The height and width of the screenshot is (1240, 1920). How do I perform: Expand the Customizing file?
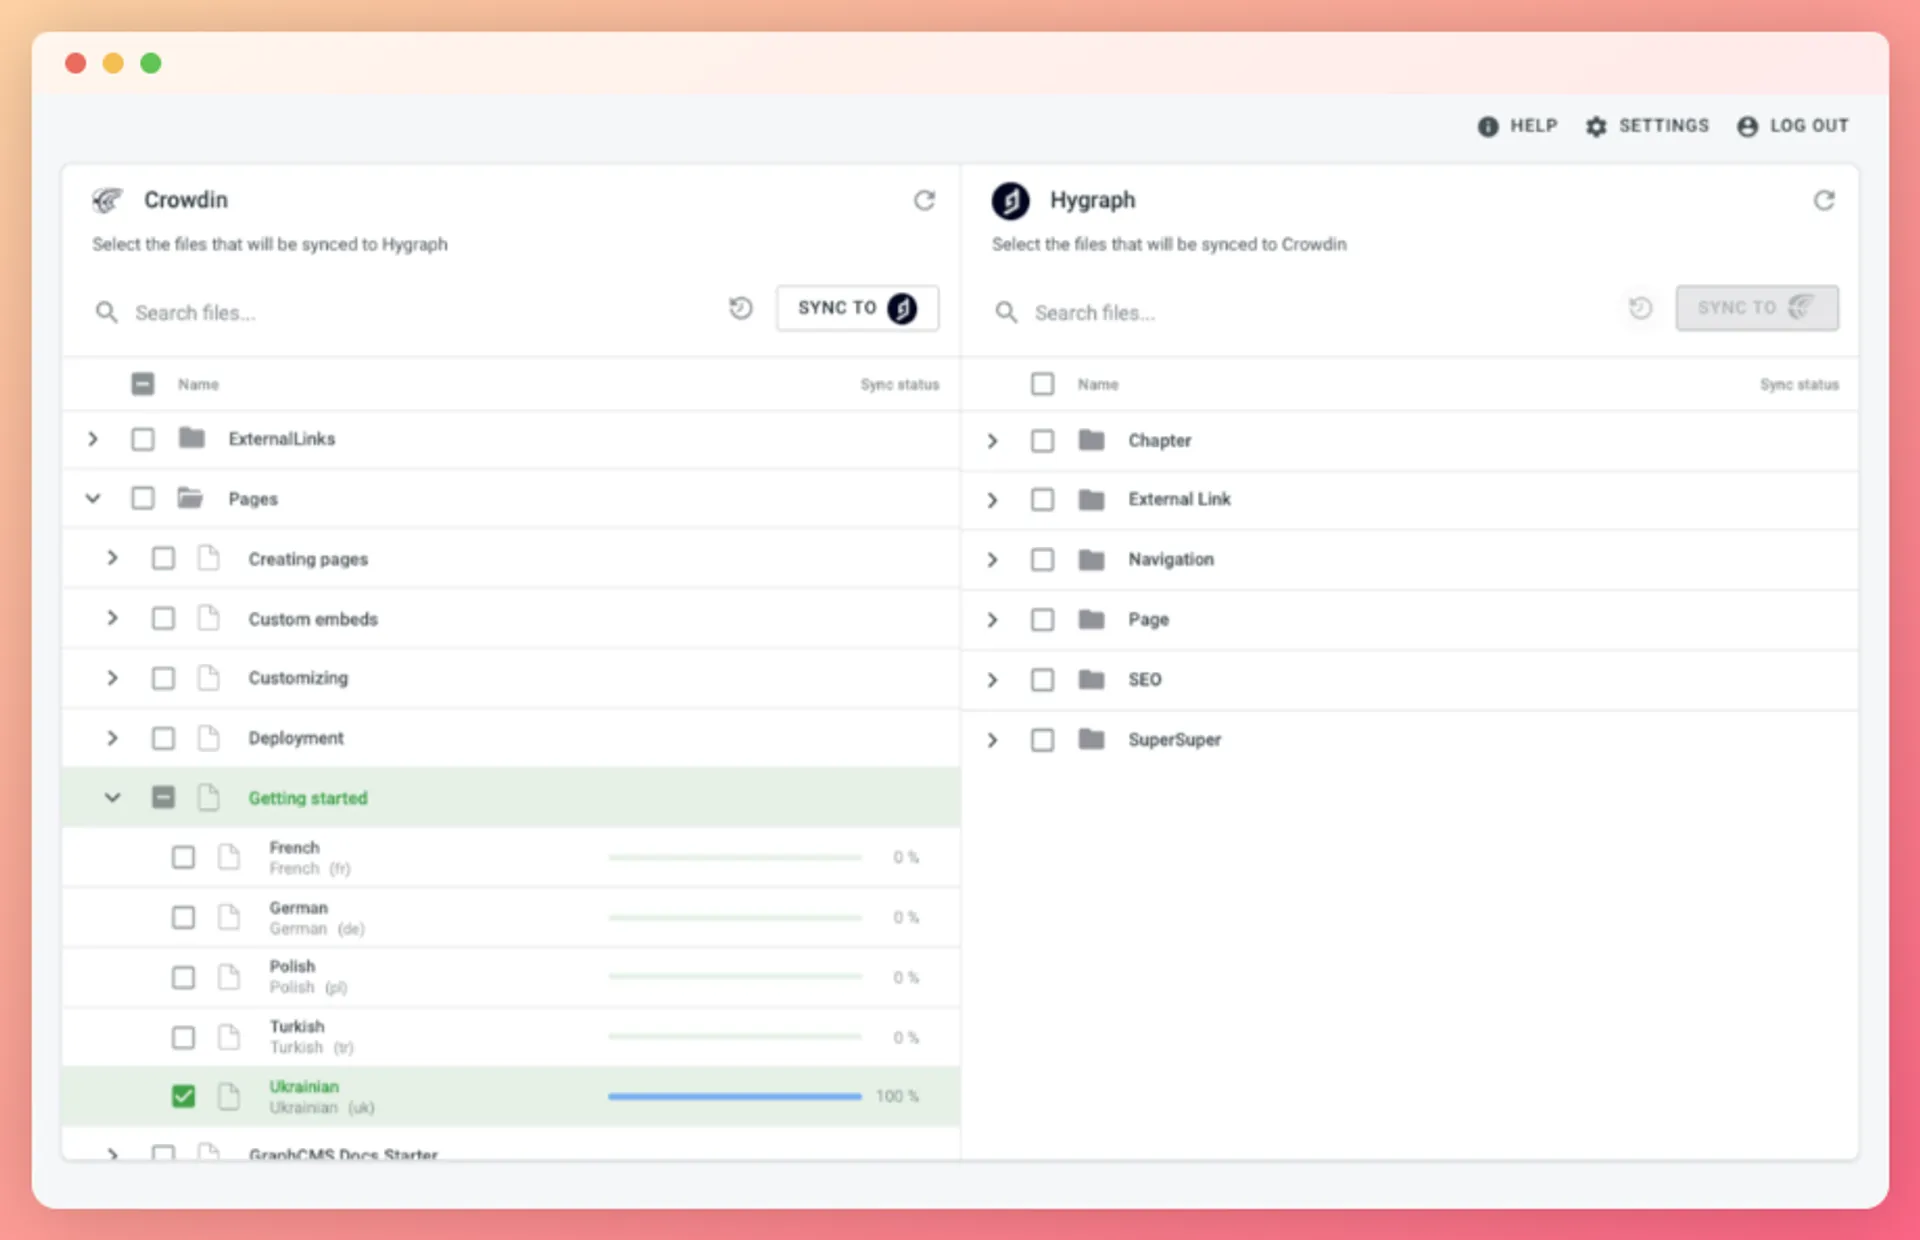[113, 678]
